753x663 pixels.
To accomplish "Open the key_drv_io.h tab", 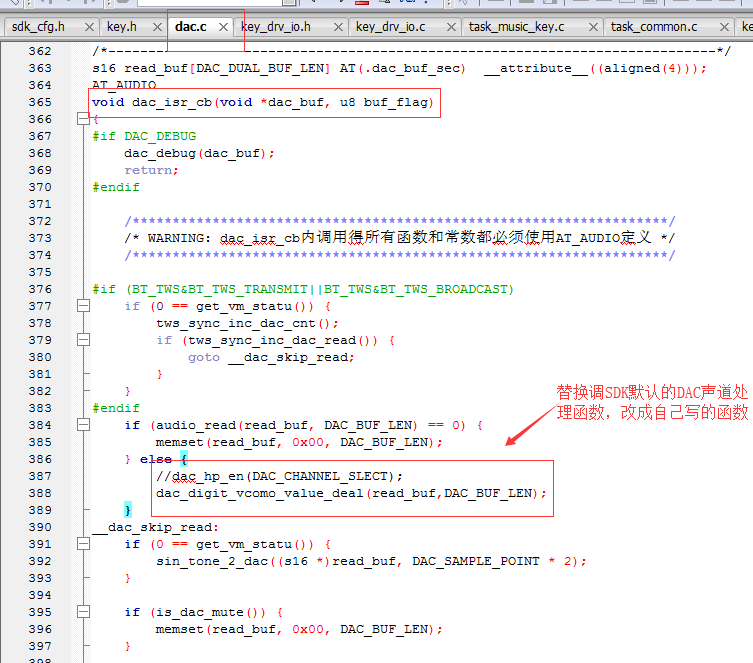I will (x=276, y=27).
